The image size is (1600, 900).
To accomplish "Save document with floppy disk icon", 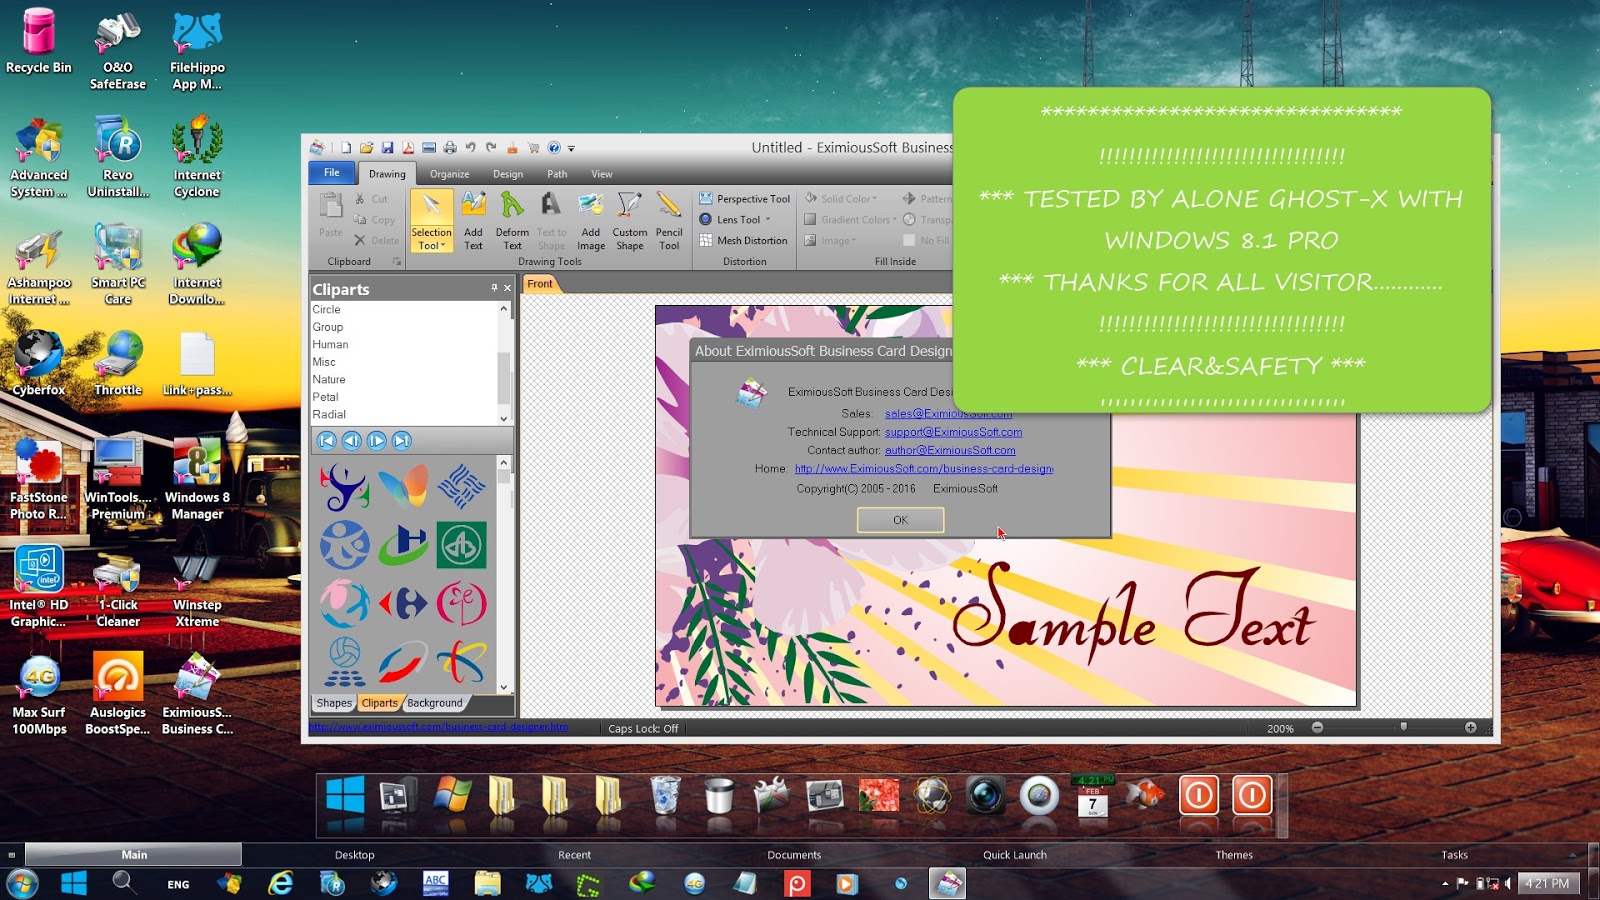I will click(x=387, y=148).
